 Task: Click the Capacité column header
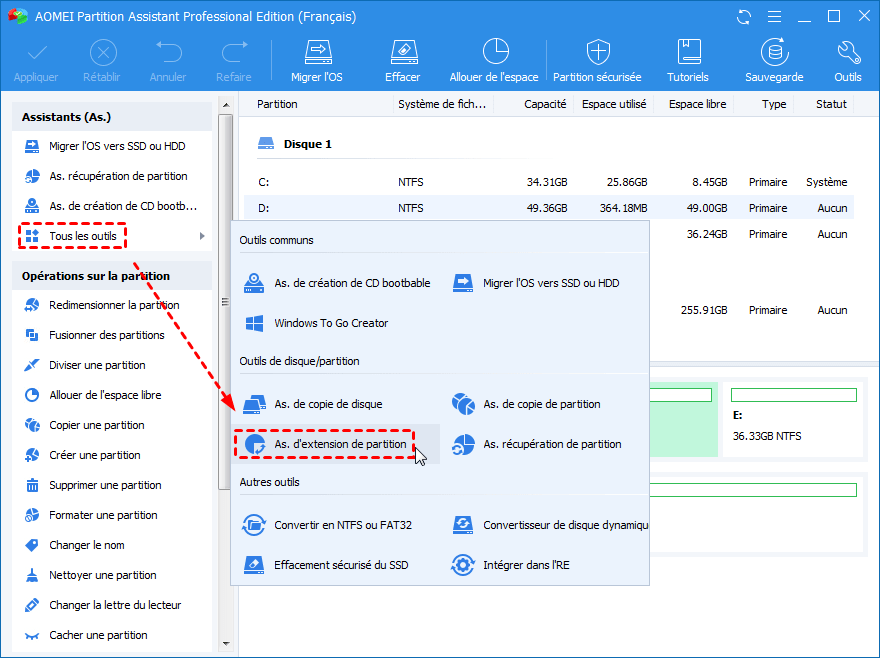coord(545,104)
